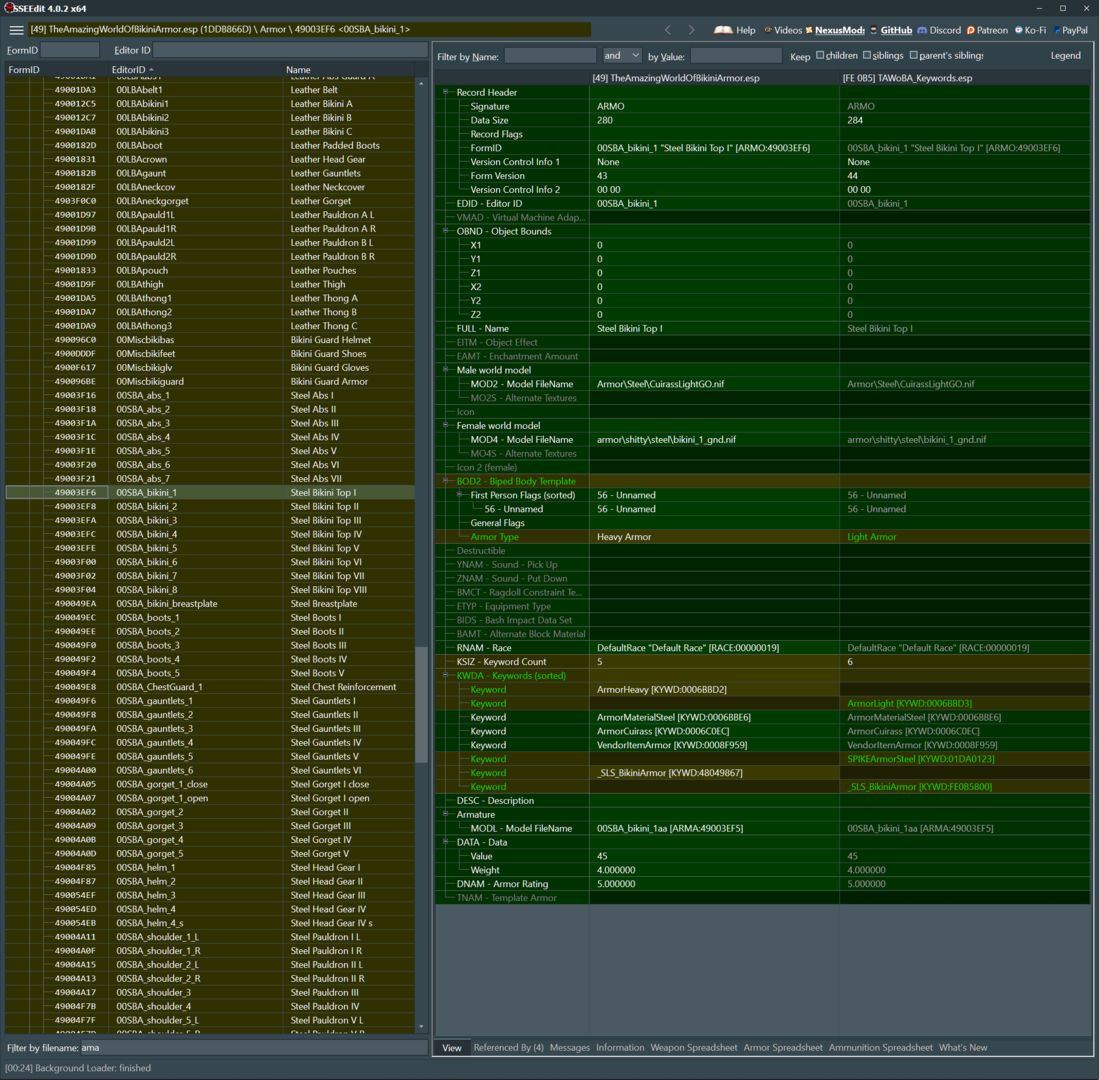Image resolution: width=1099 pixels, height=1080 pixels.
Task: Switch to the Referenced By (4) tab
Action: click(x=508, y=1048)
